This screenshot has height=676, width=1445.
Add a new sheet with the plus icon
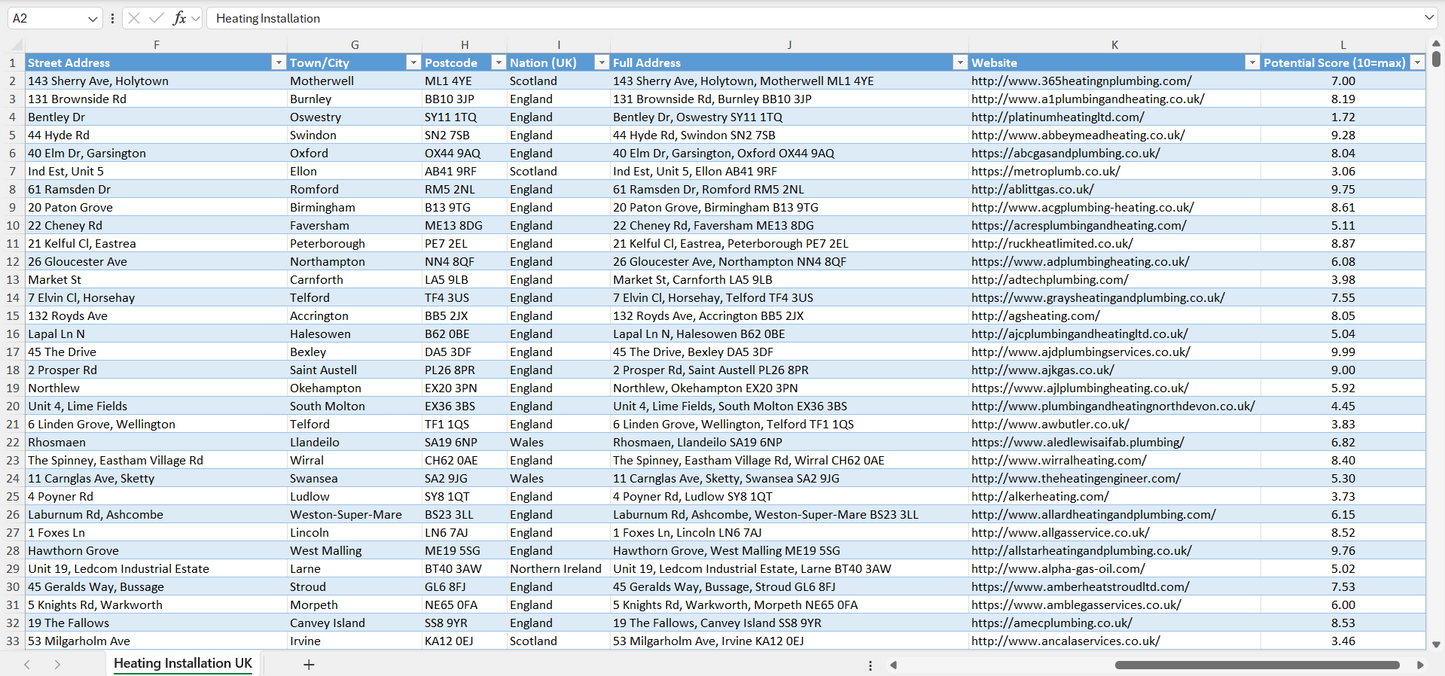point(309,663)
